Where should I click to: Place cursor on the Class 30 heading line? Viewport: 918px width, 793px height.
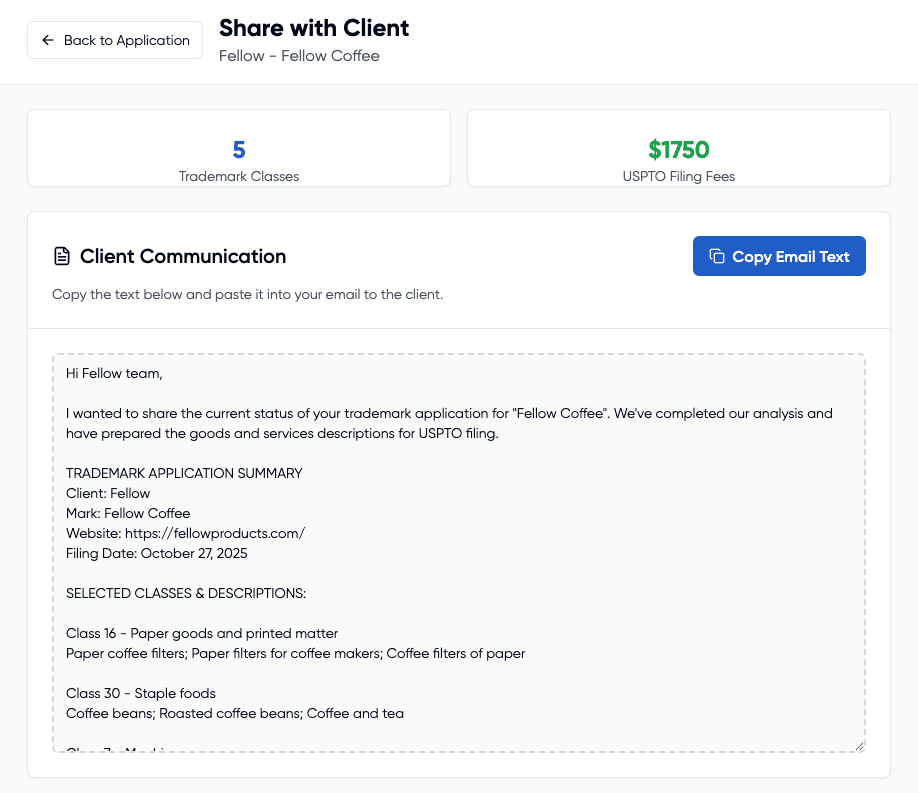tap(141, 693)
